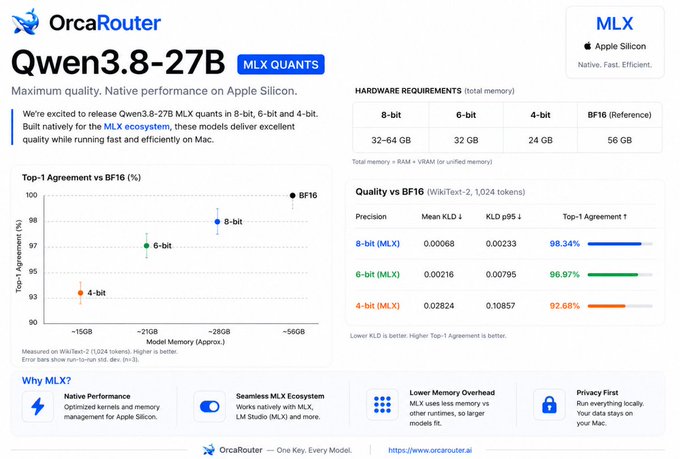
Task: Click the Quality vs BF16 heading
Action: (x=389, y=192)
